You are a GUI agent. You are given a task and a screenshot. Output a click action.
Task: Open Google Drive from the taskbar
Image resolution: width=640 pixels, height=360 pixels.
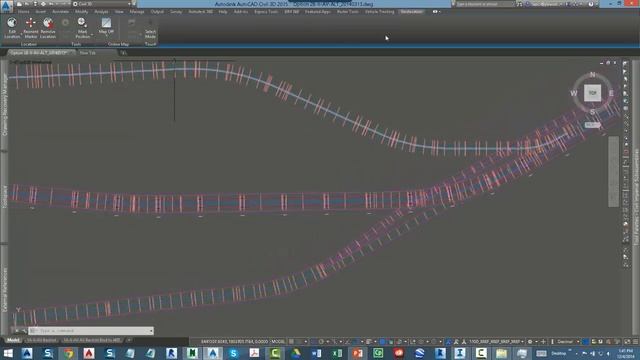click(x=296, y=353)
